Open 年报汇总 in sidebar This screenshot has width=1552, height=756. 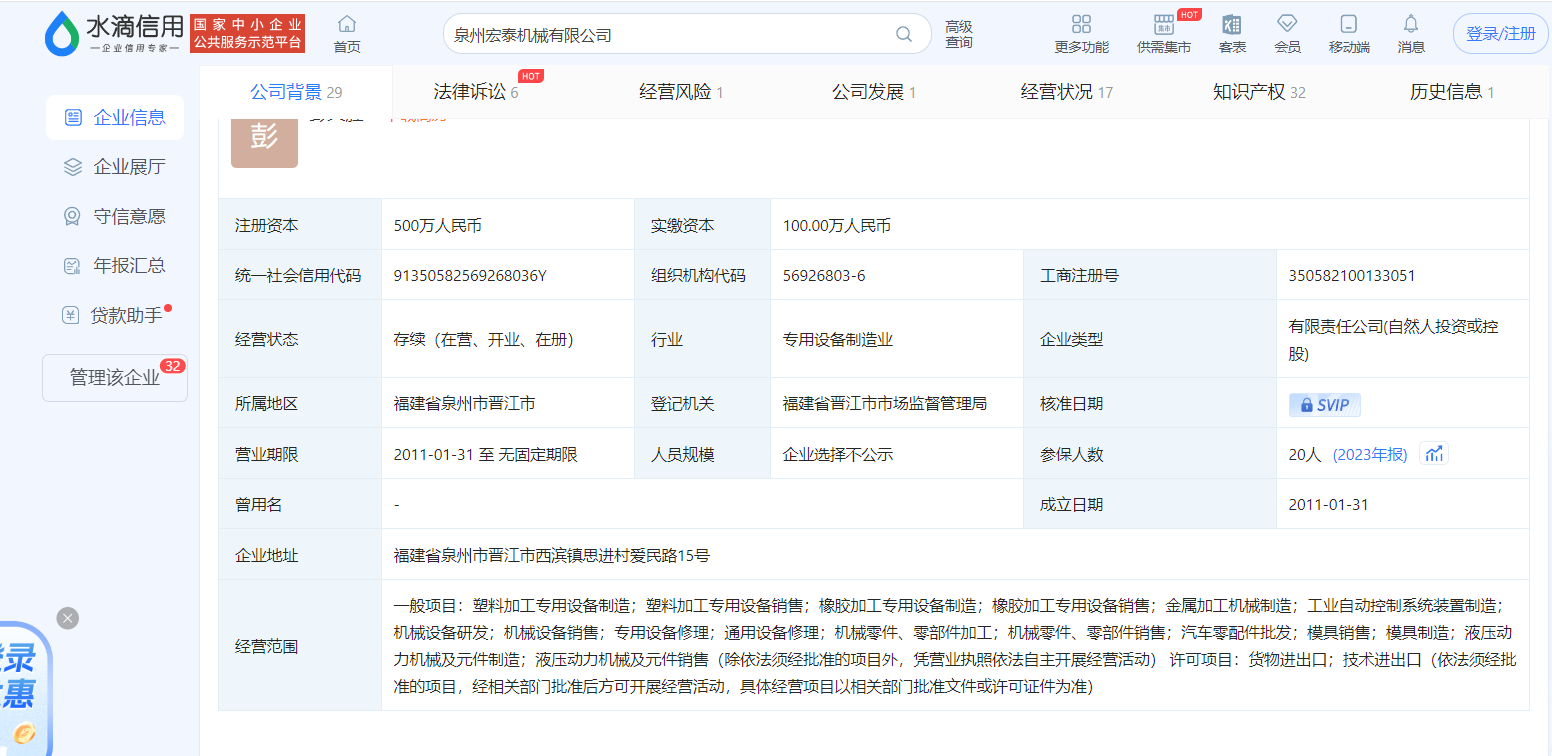(115, 265)
